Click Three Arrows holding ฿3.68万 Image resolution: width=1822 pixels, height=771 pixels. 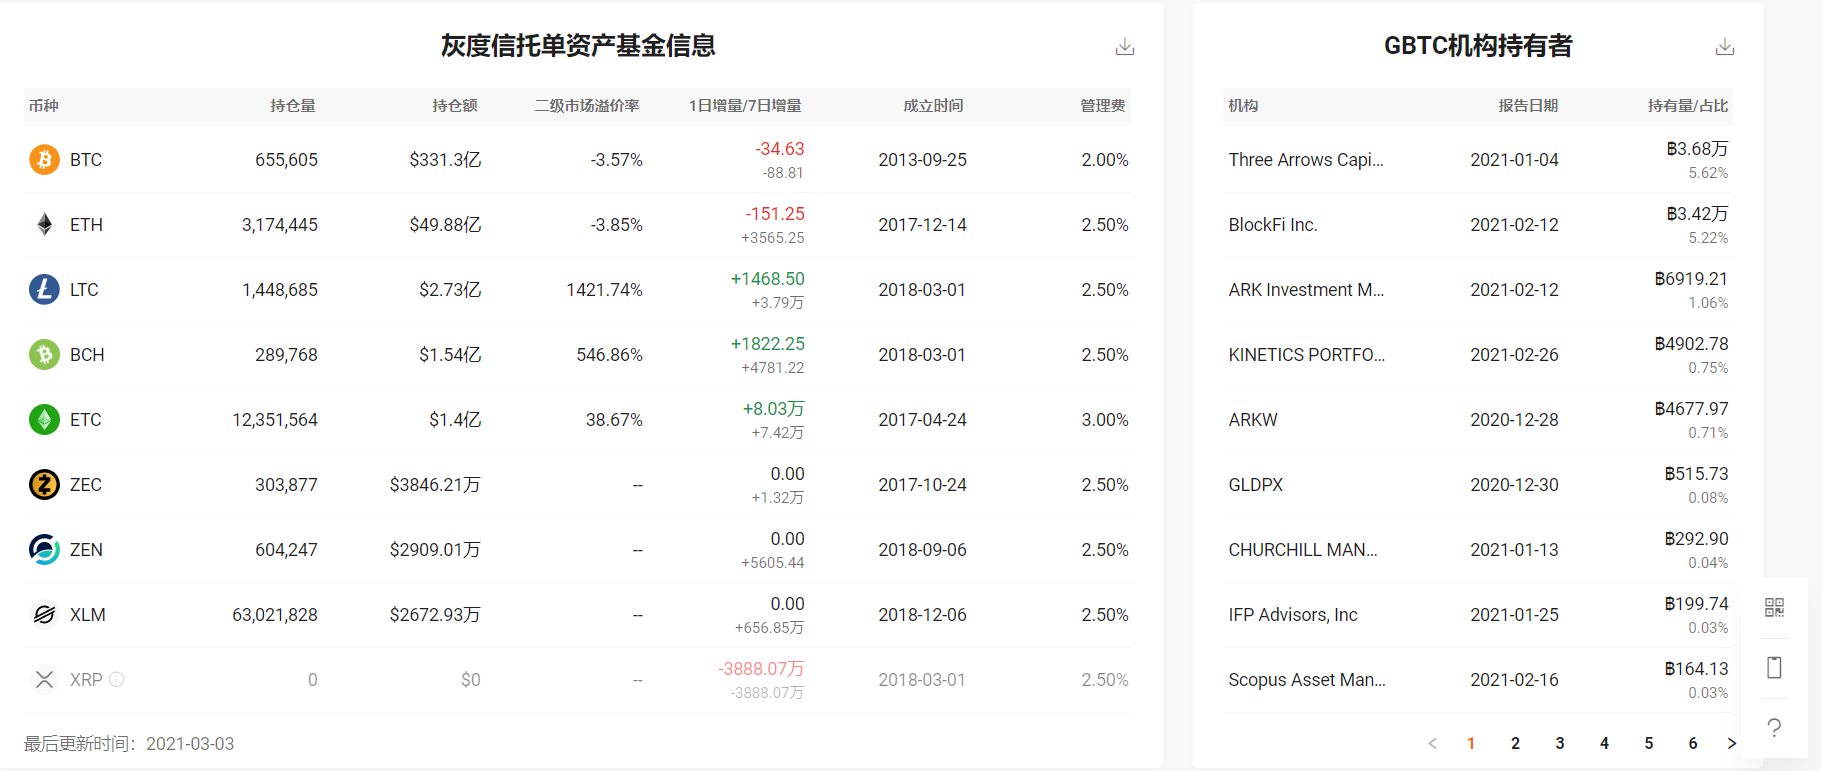pos(1697,149)
